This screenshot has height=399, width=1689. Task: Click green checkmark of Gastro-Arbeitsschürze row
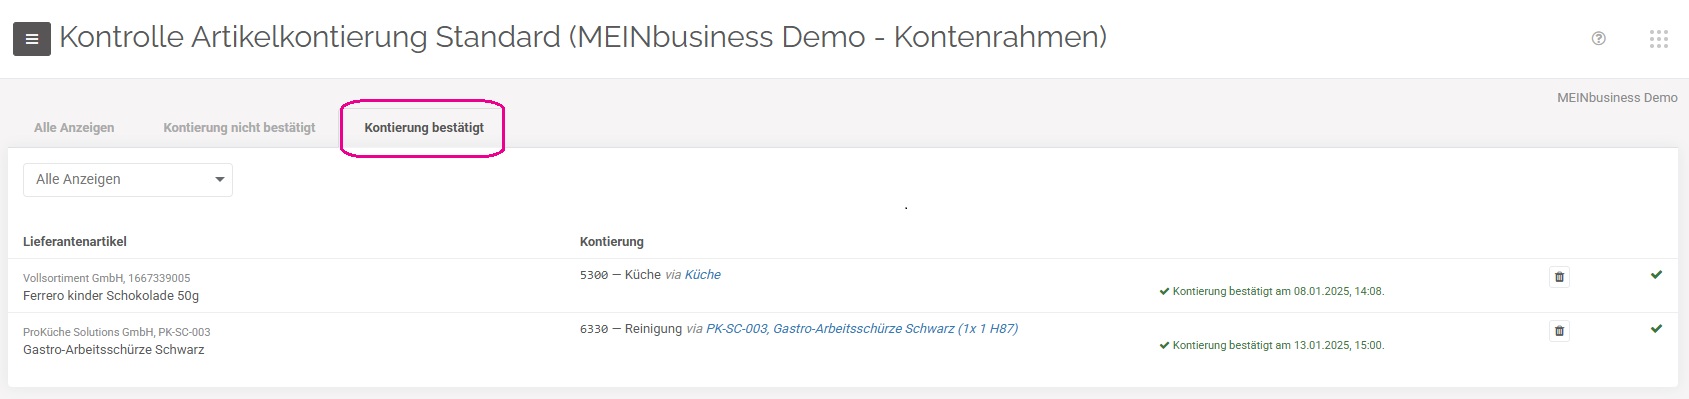coord(1656,328)
